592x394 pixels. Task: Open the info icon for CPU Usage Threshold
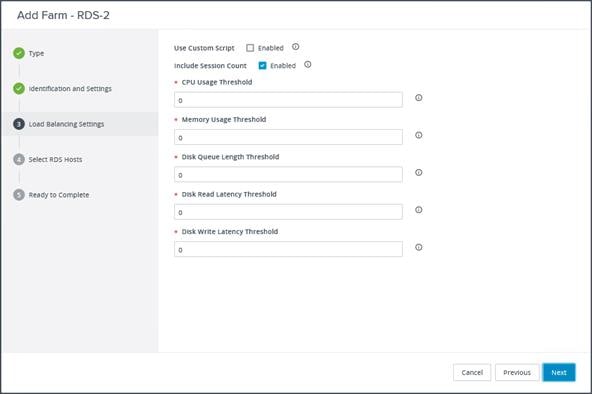pos(419,98)
